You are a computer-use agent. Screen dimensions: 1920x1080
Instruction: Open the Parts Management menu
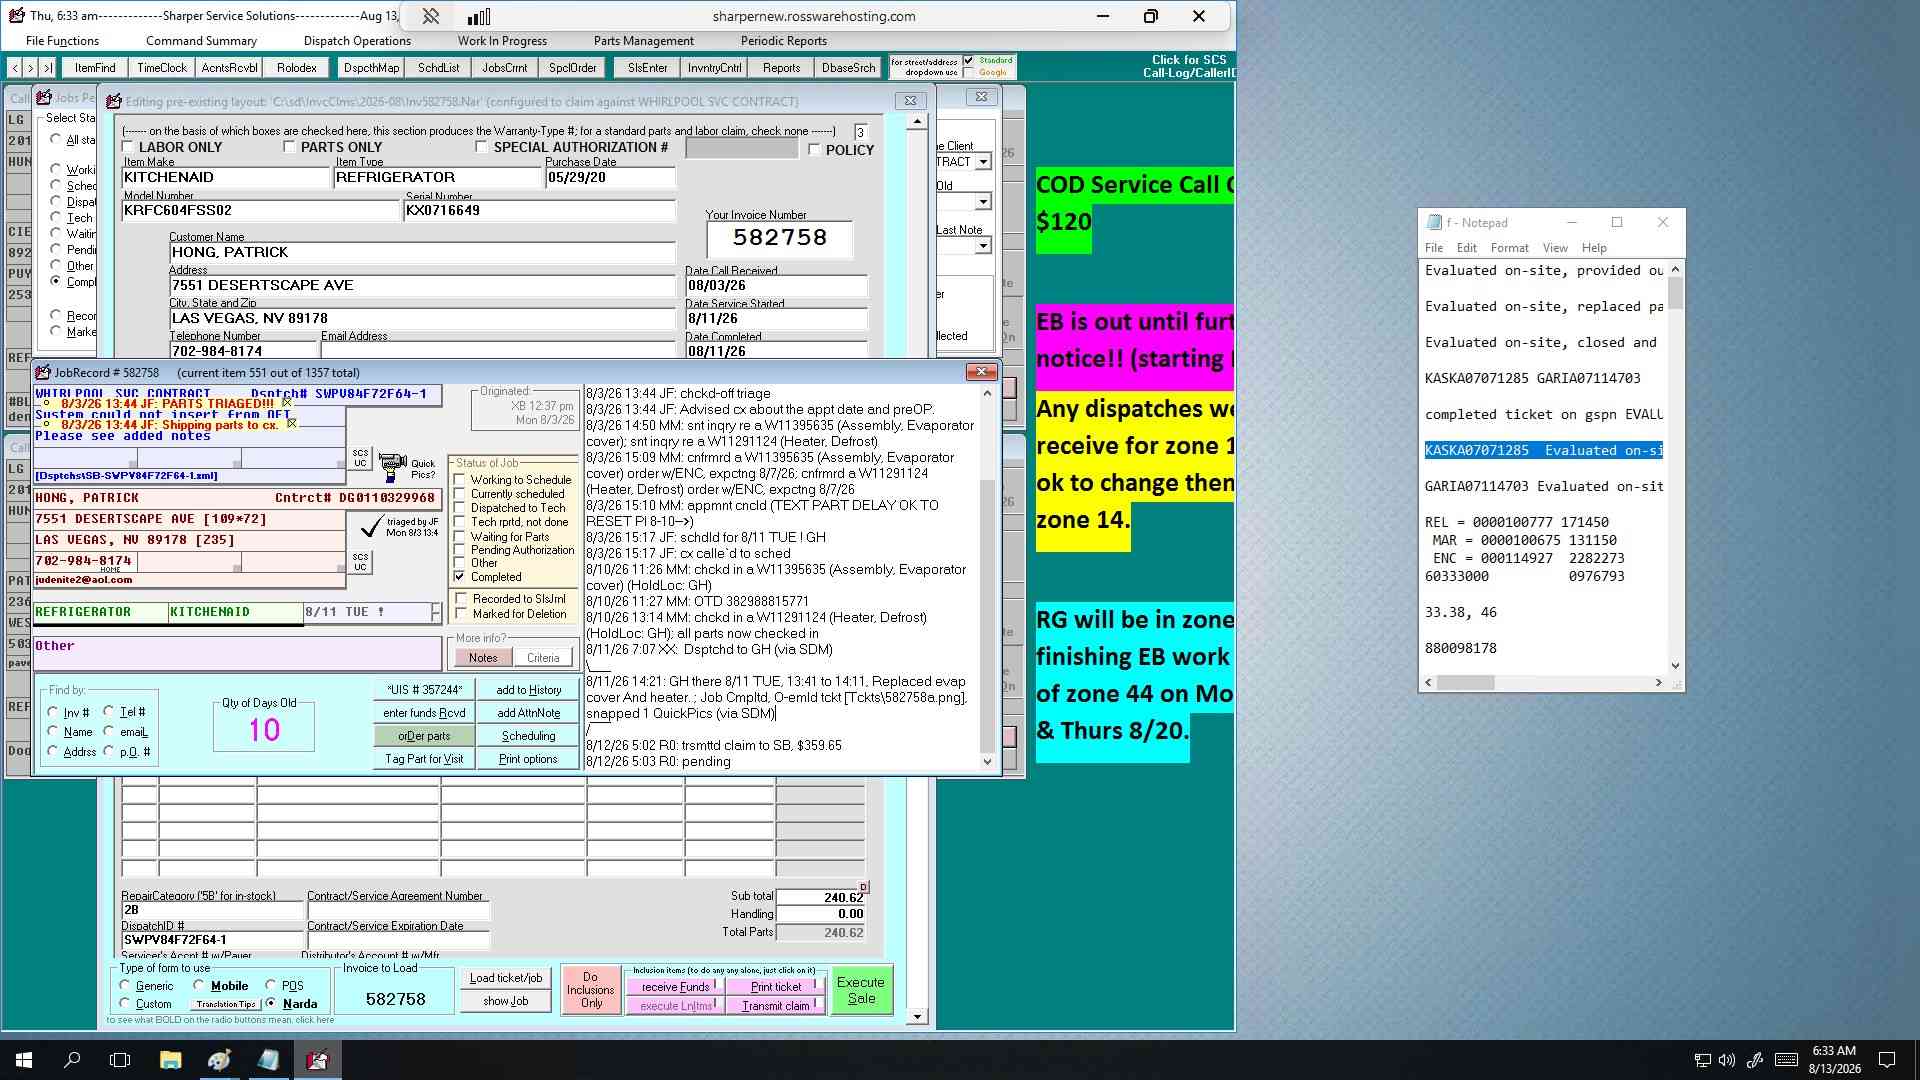[643, 41]
